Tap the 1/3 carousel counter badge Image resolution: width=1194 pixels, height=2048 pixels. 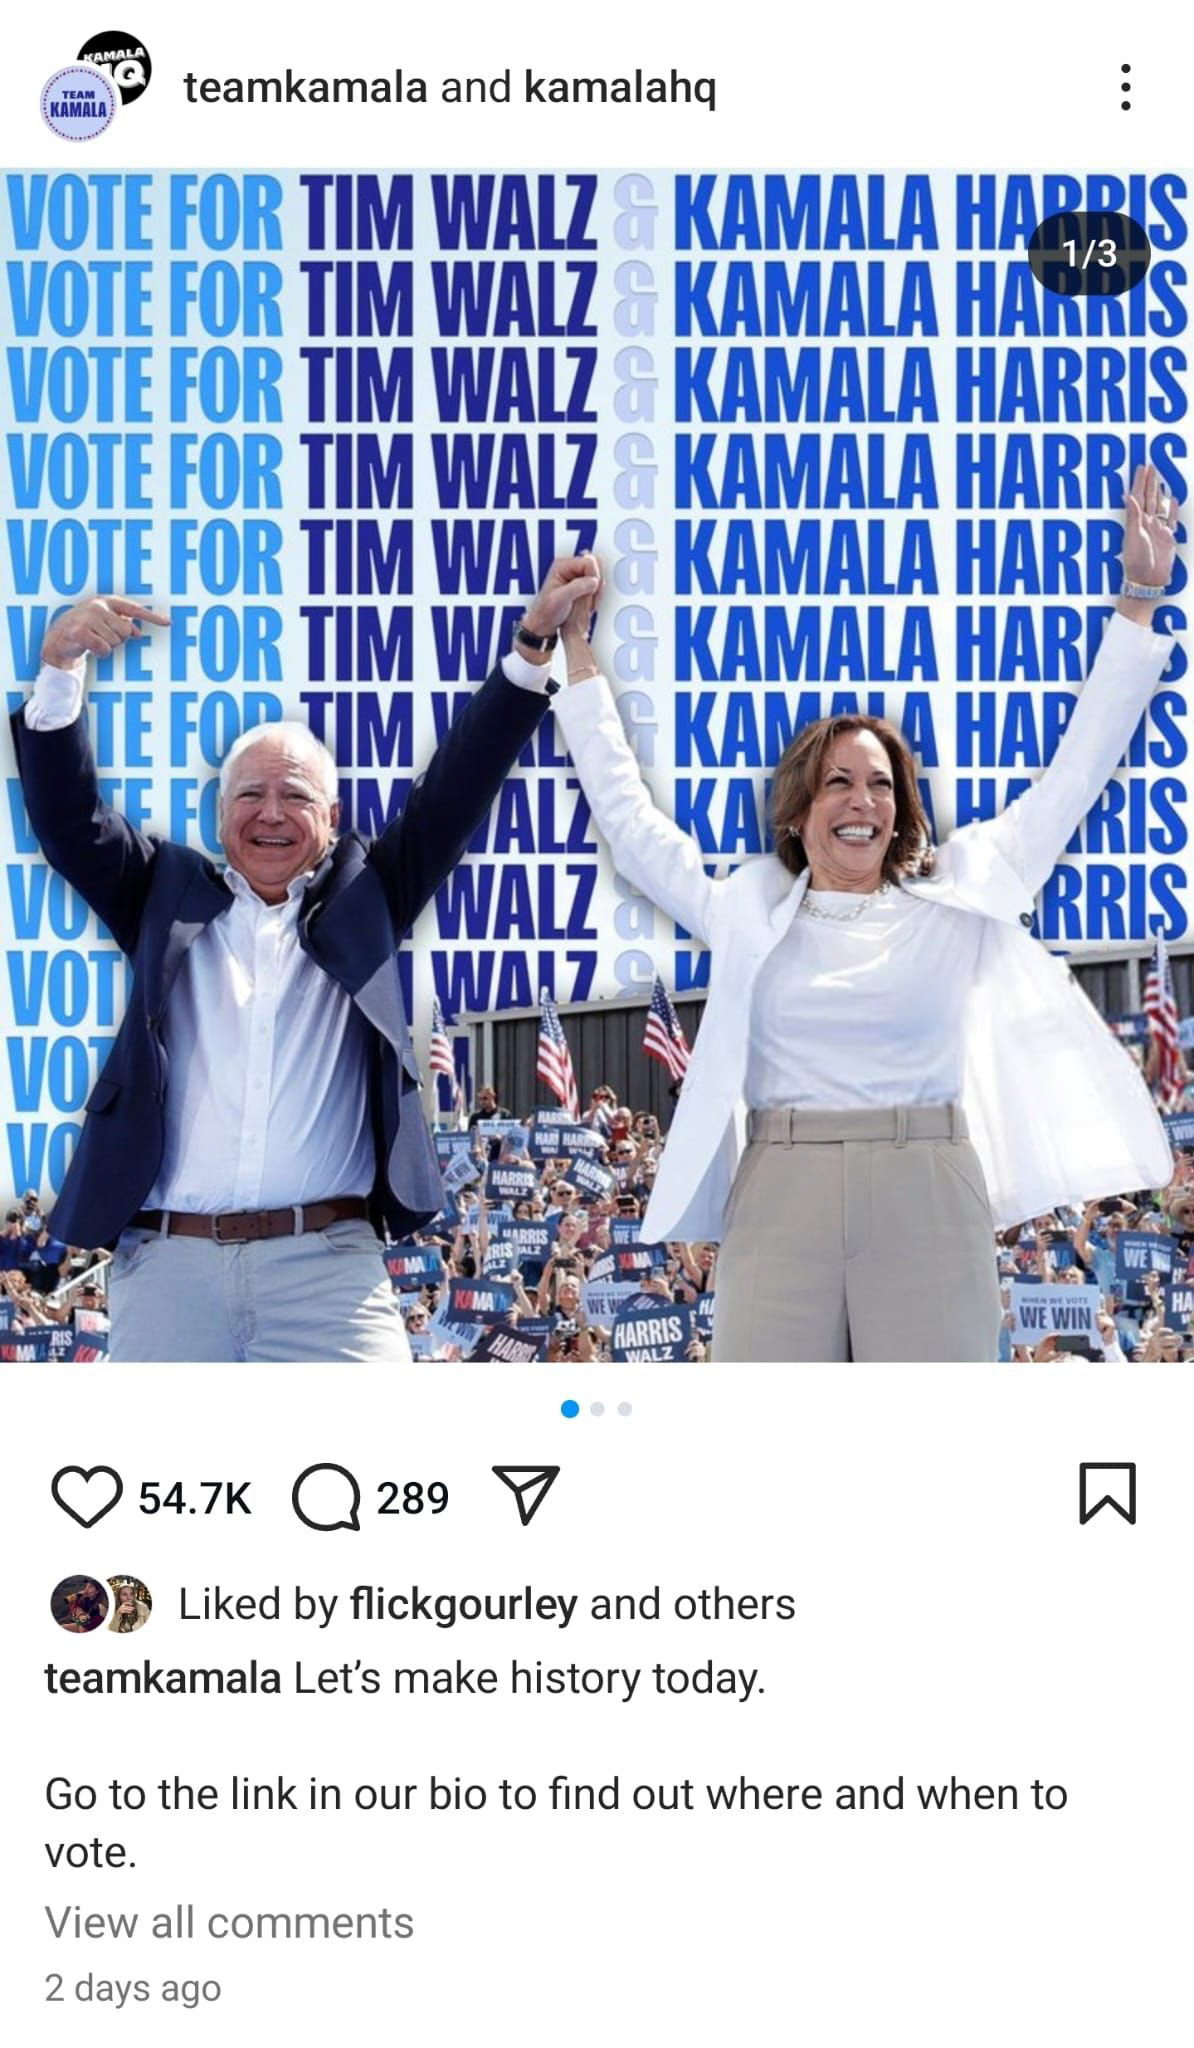pos(1089,253)
